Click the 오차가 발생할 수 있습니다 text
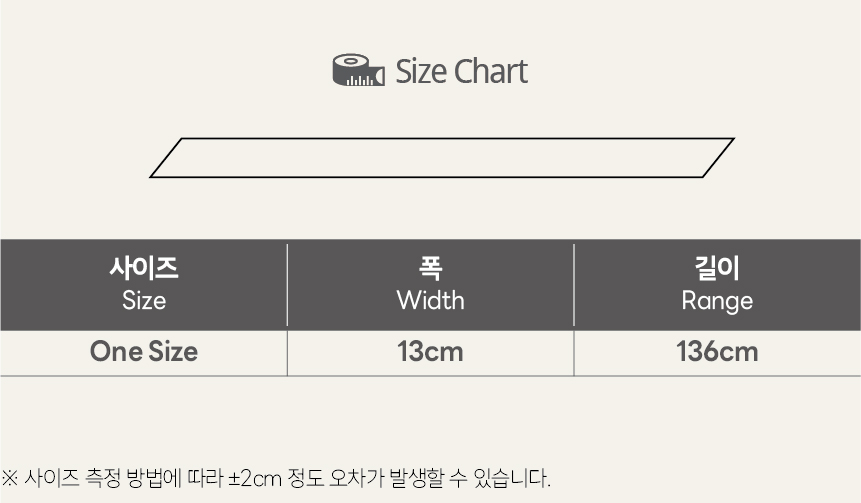The width and height of the screenshot is (861, 503). click(x=440, y=478)
